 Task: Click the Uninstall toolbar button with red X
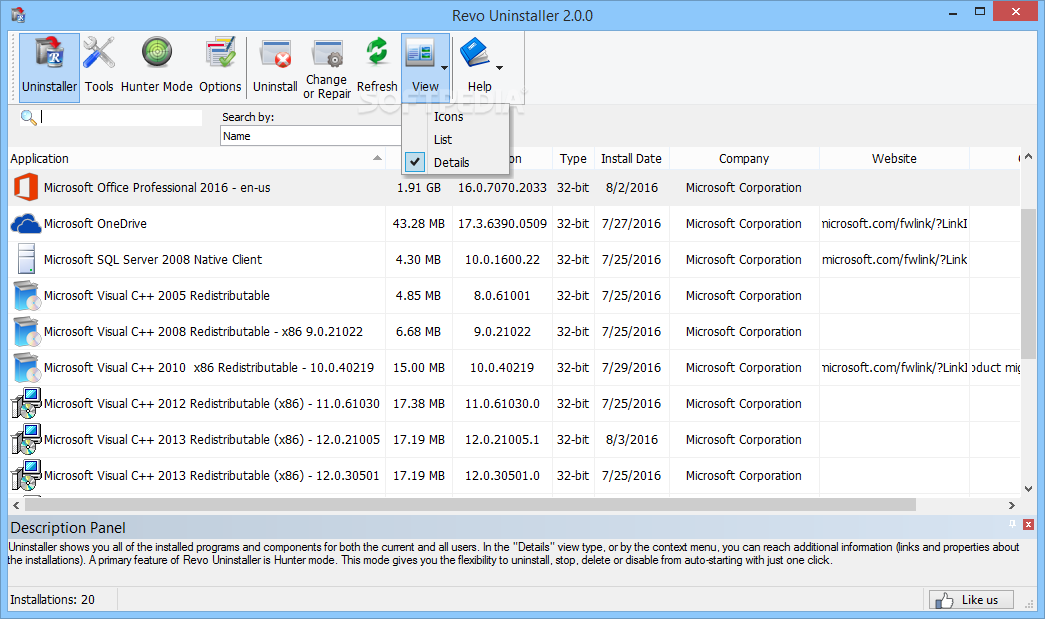275,67
